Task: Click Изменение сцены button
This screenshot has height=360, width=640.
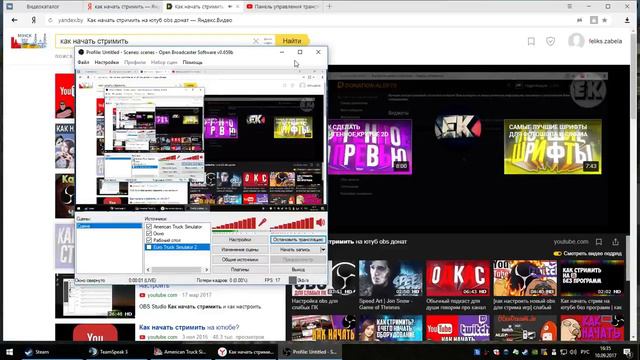Action: pyautogui.click(x=240, y=249)
